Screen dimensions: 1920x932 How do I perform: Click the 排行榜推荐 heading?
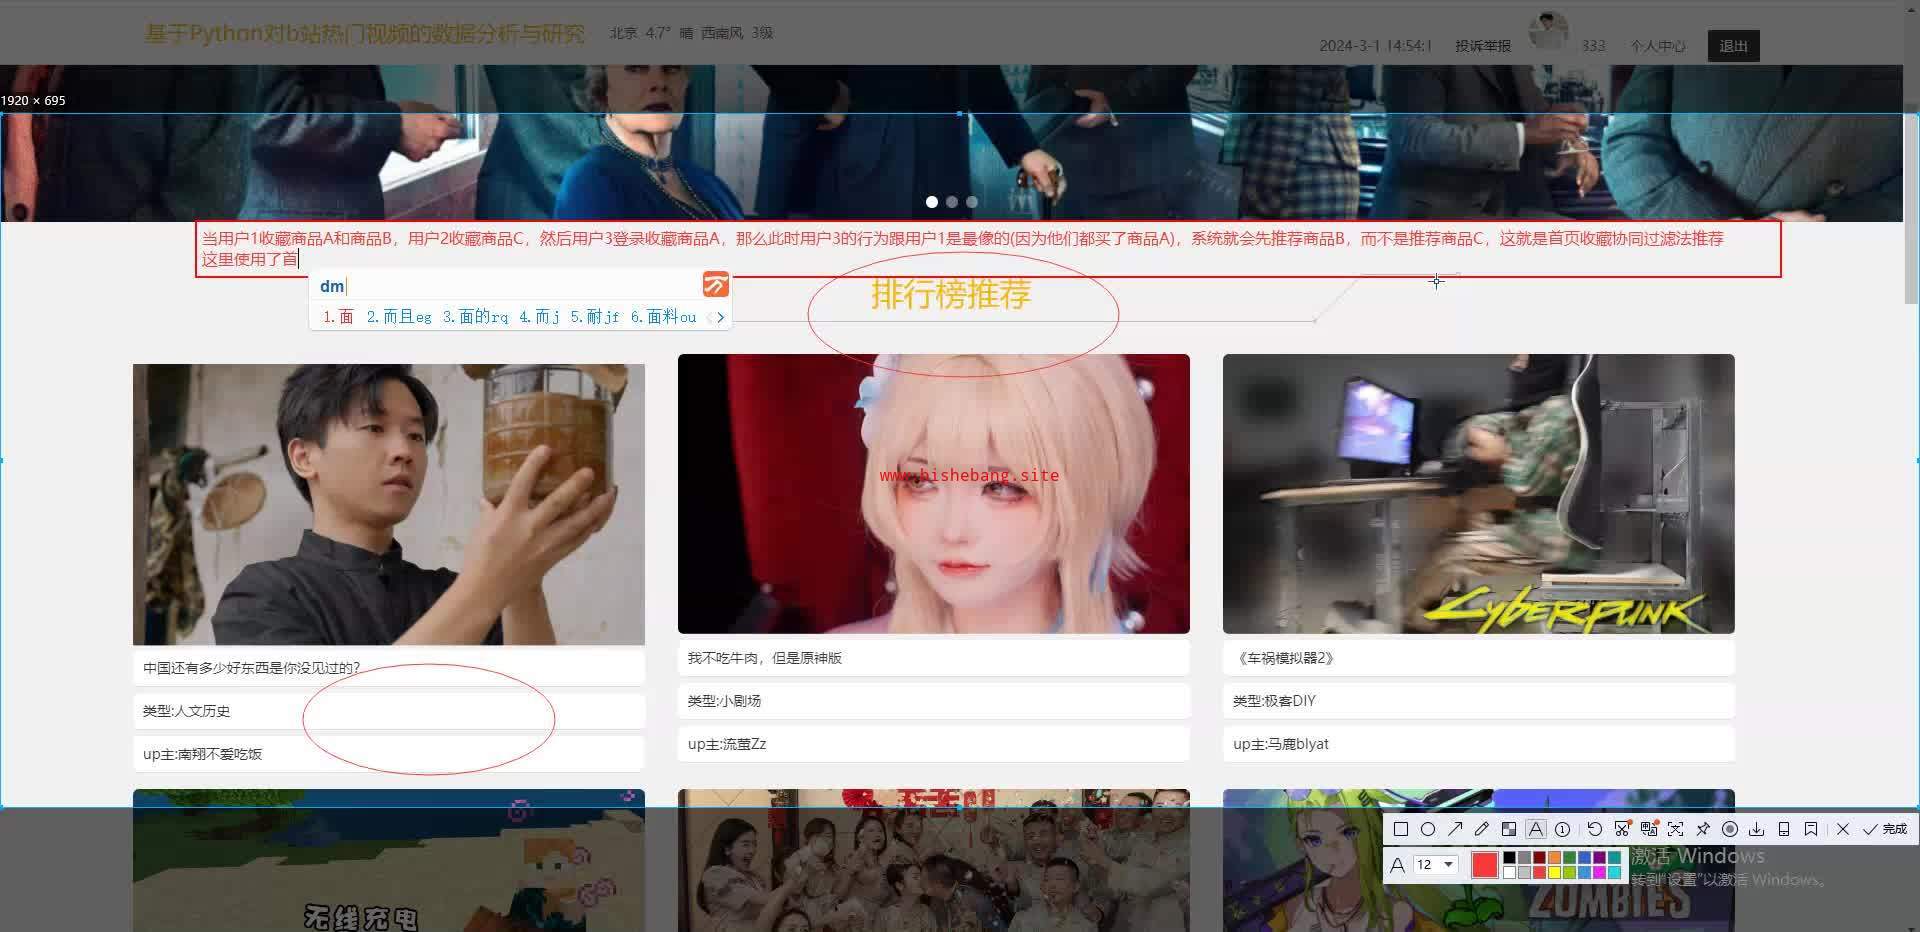[951, 294]
